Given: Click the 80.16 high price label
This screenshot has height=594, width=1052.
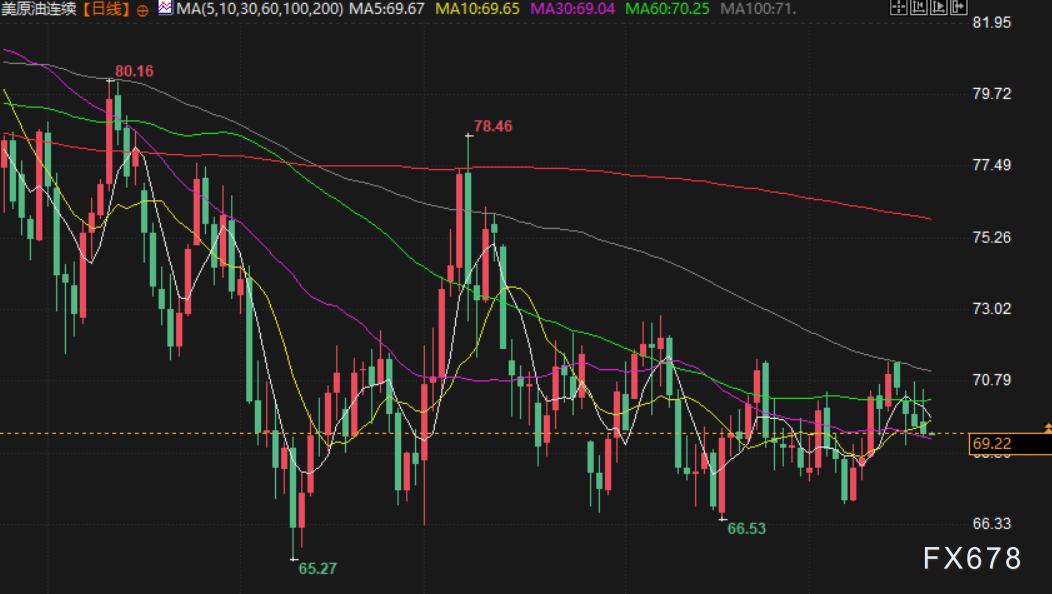Looking at the screenshot, I should click(134, 71).
